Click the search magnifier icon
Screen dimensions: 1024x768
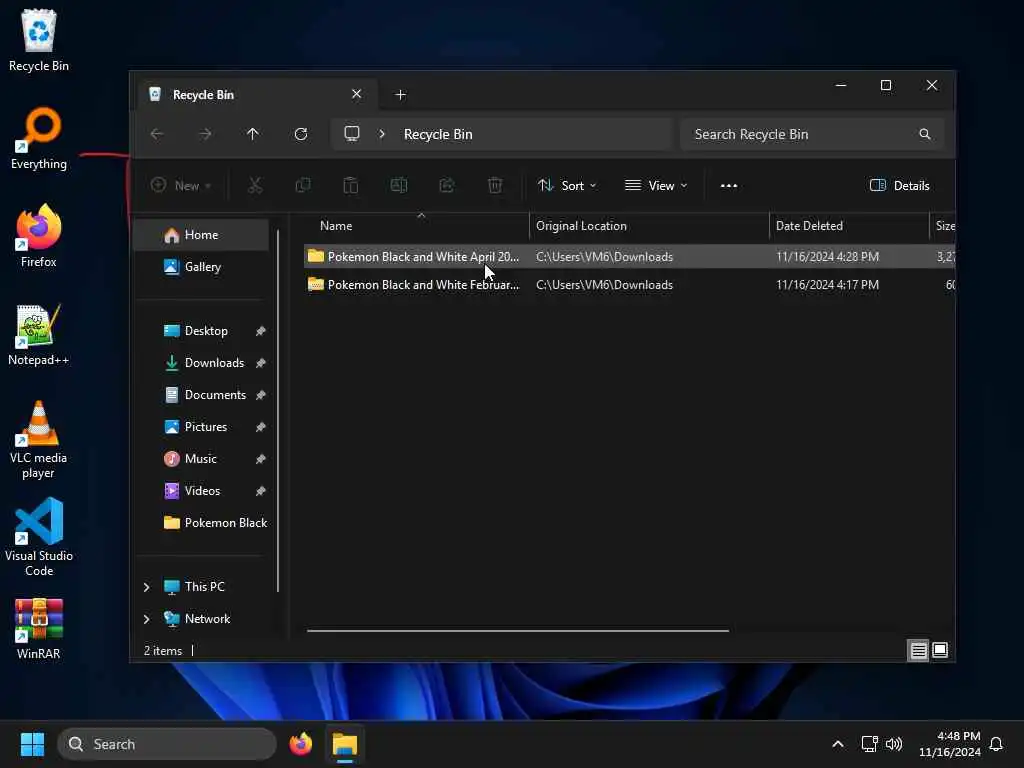925,134
